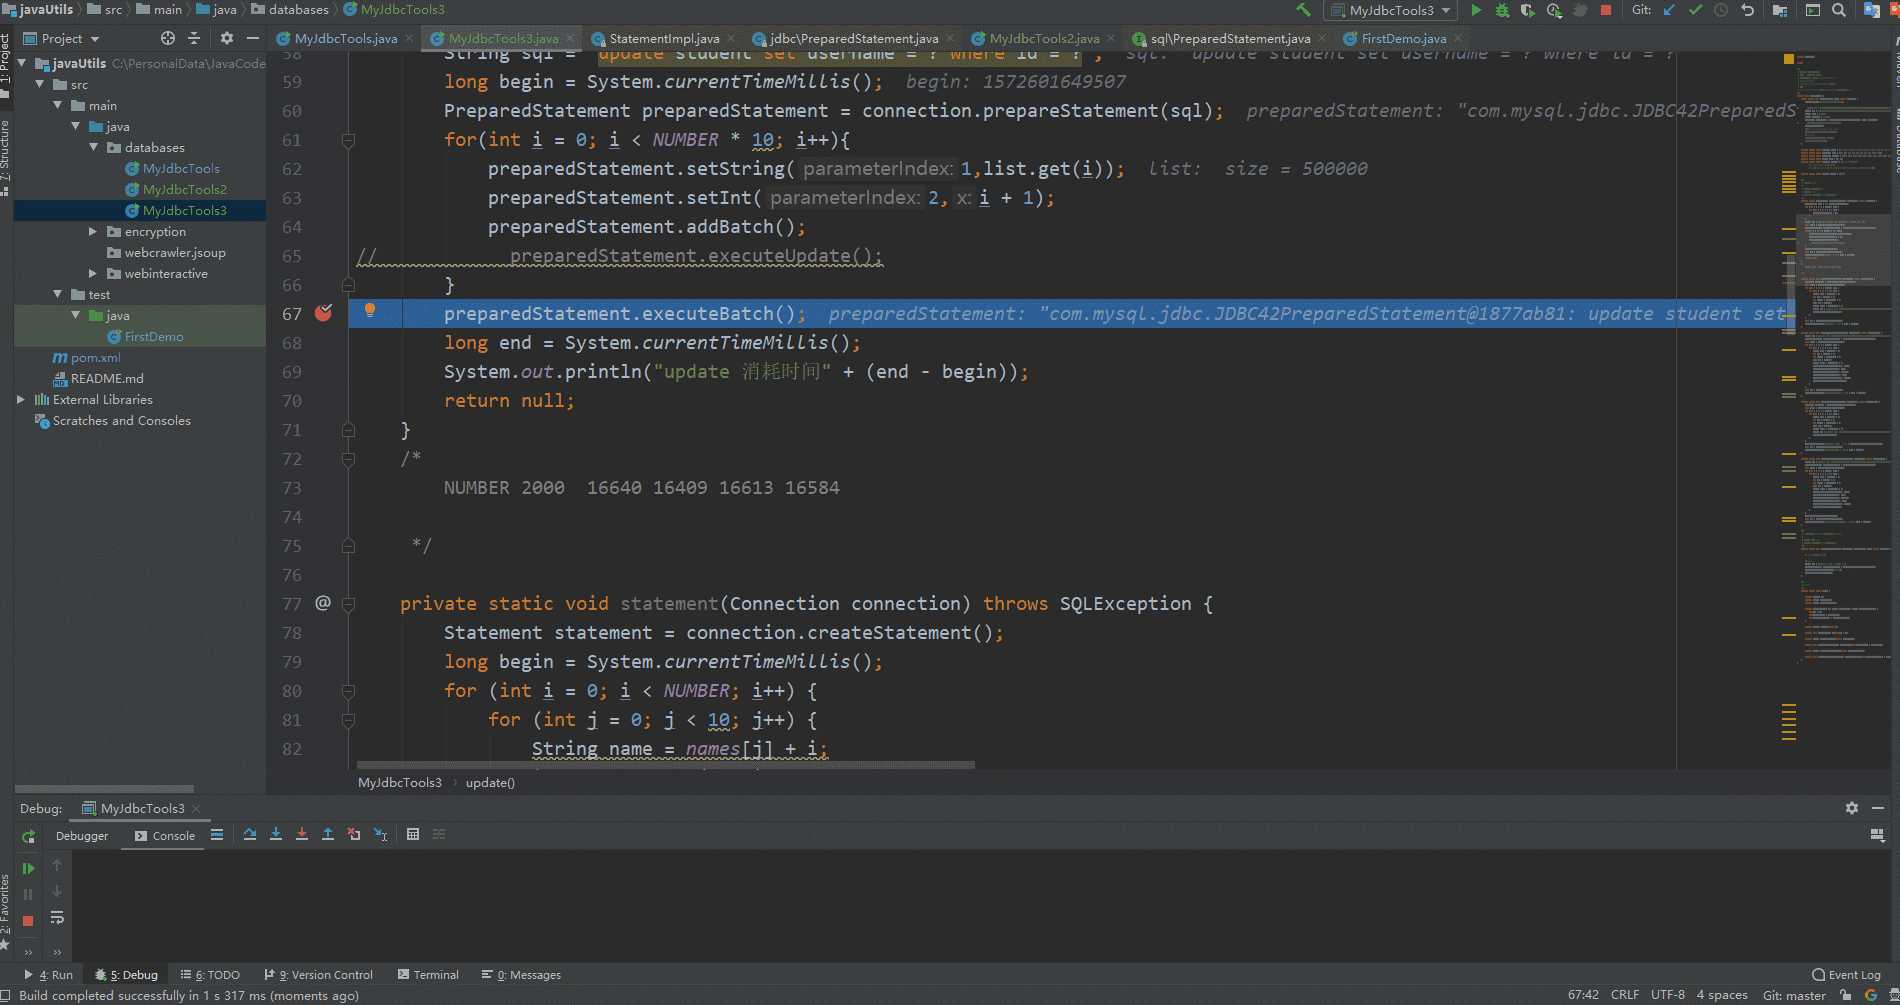Viewport: 1900px width, 1005px height.
Task: Open the Project view dropdown
Action: [62, 38]
